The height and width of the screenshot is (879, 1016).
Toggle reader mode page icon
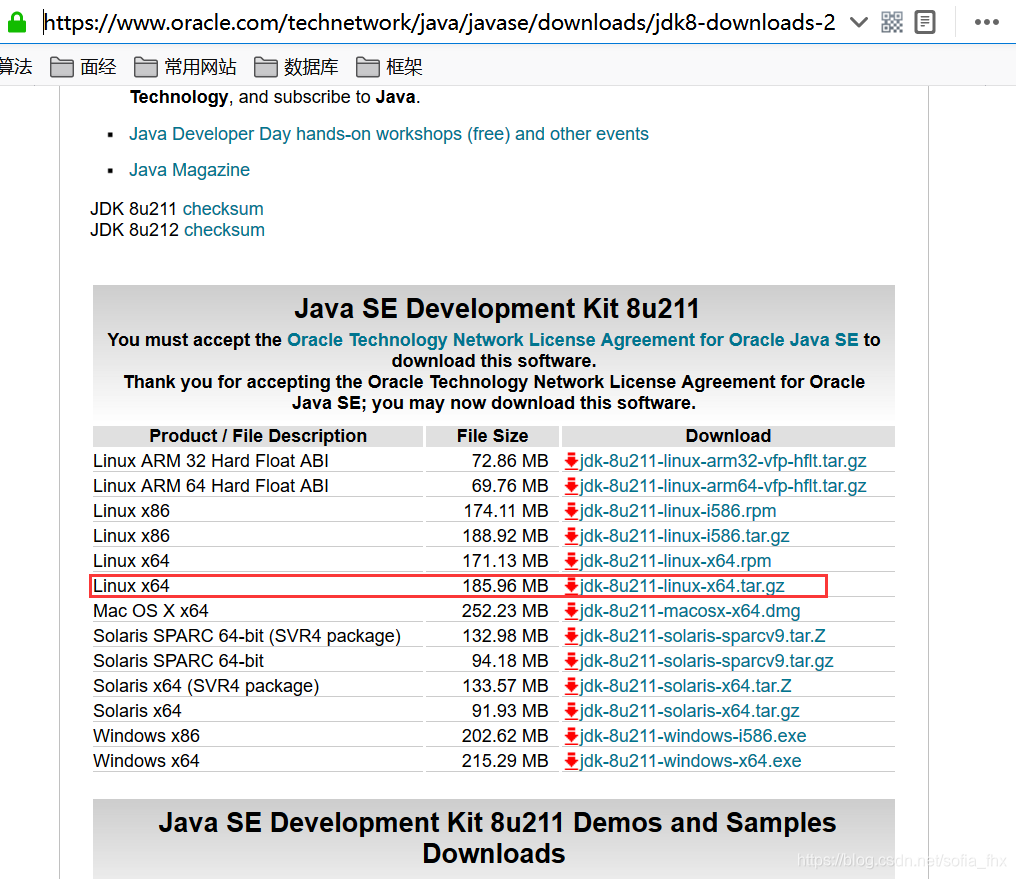coord(925,22)
